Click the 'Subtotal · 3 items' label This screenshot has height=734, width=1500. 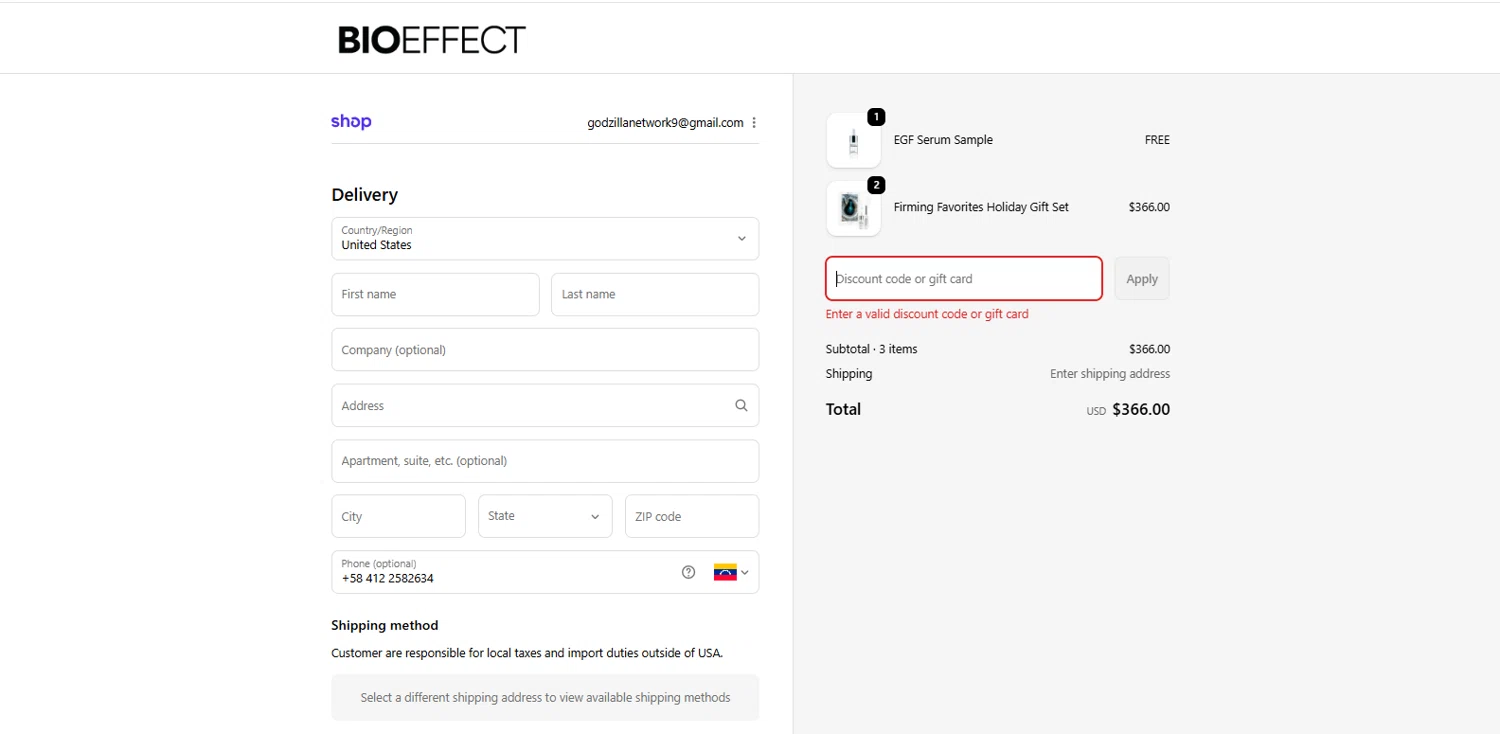(871, 349)
